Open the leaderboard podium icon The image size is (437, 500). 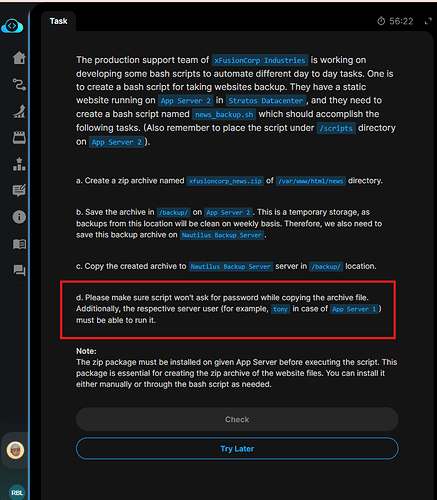[19, 164]
